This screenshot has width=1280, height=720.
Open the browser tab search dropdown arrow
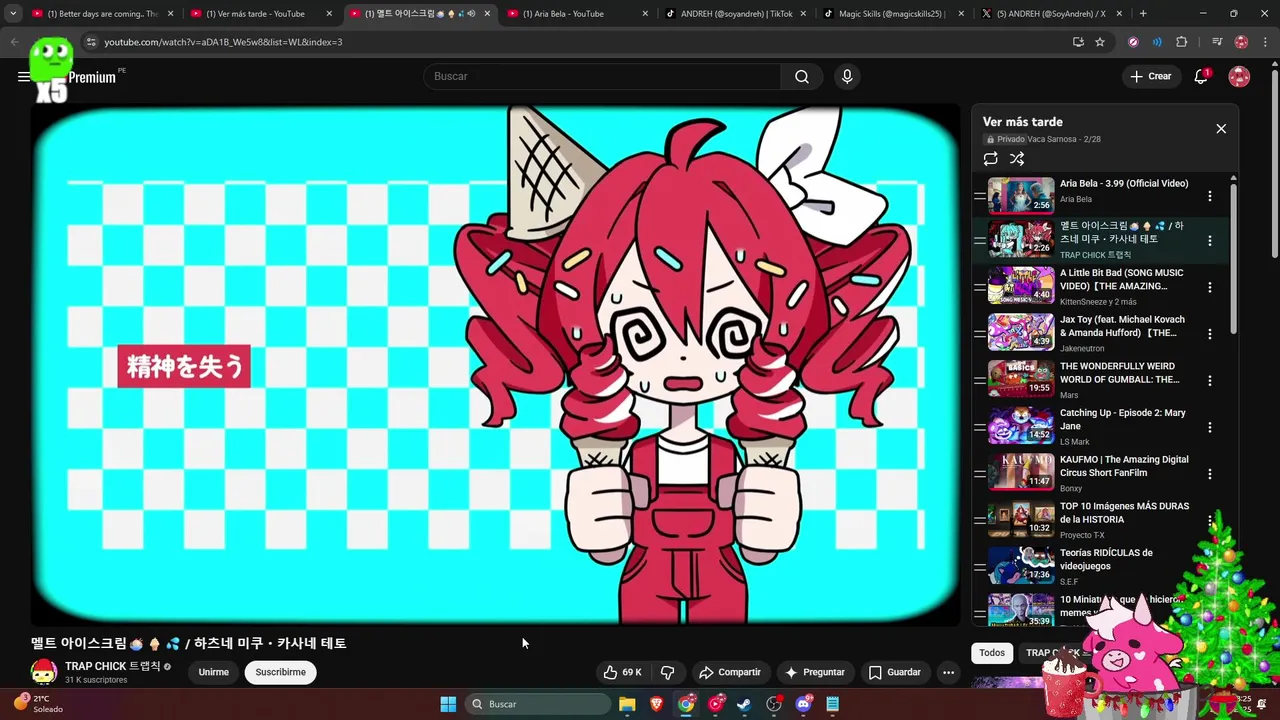[13, 14]
